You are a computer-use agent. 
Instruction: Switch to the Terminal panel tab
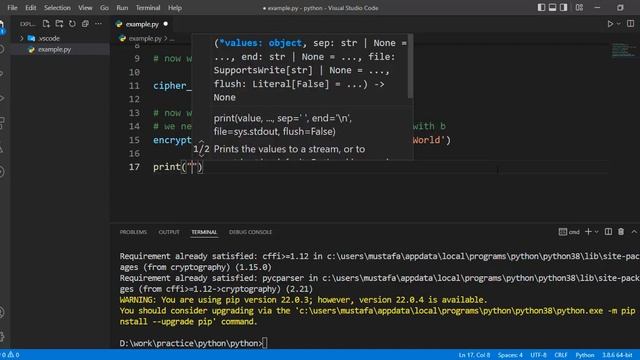click(x=204, y=232)
